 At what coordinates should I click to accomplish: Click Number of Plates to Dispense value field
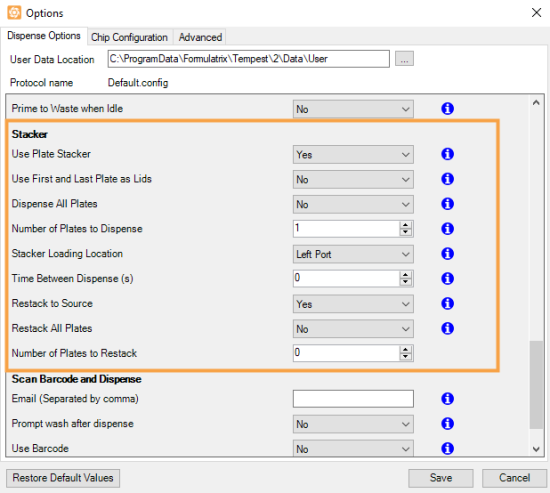coord(347,229)
